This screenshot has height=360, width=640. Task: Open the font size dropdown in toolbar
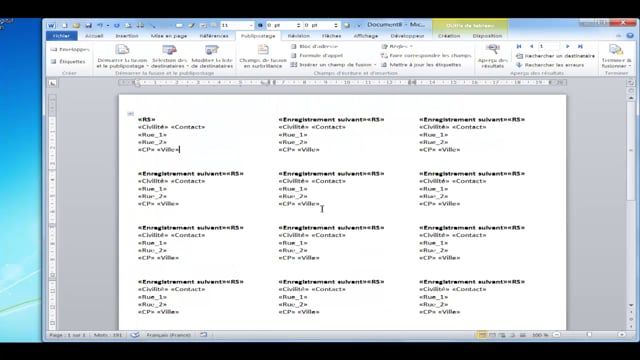click(x=251, y=25)
